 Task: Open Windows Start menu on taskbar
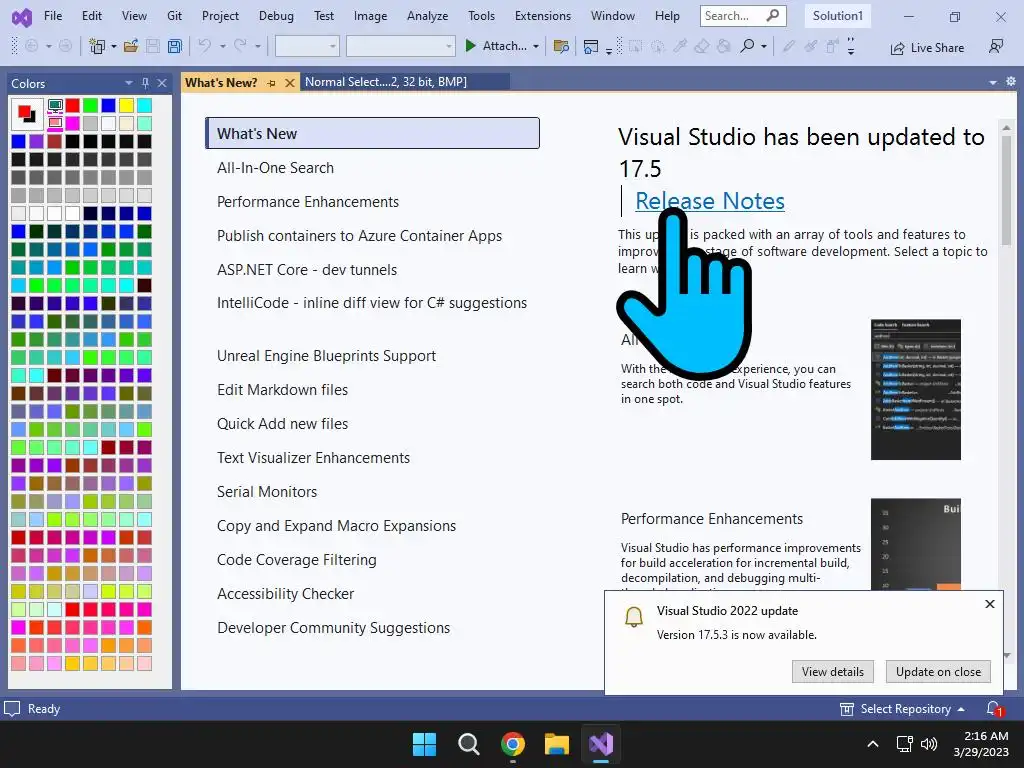coord(424,744)
